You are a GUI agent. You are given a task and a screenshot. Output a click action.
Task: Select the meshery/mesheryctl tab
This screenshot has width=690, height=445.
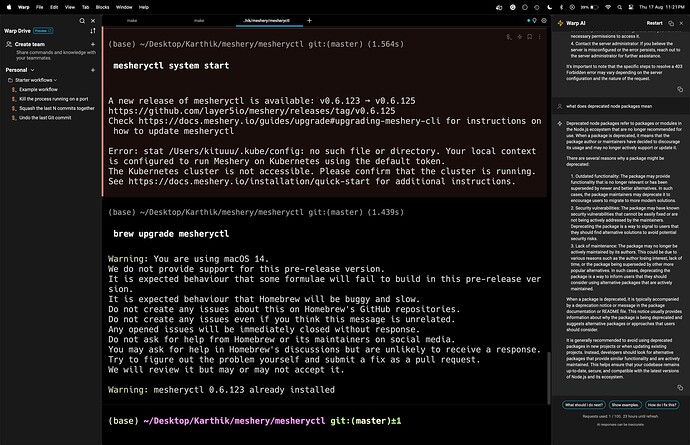click(x=267, y=21)
